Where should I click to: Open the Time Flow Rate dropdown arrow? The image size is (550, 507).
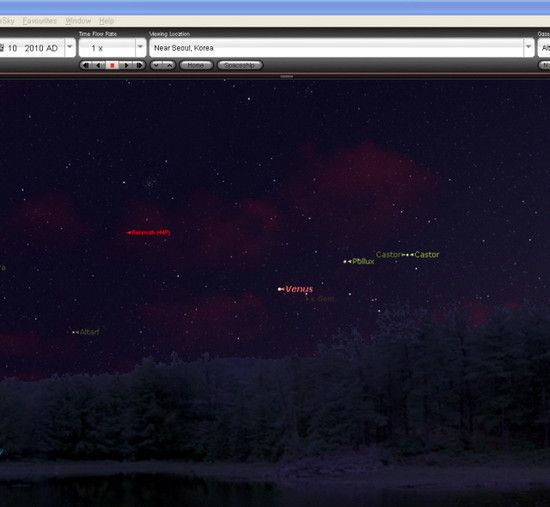point(140,47)
